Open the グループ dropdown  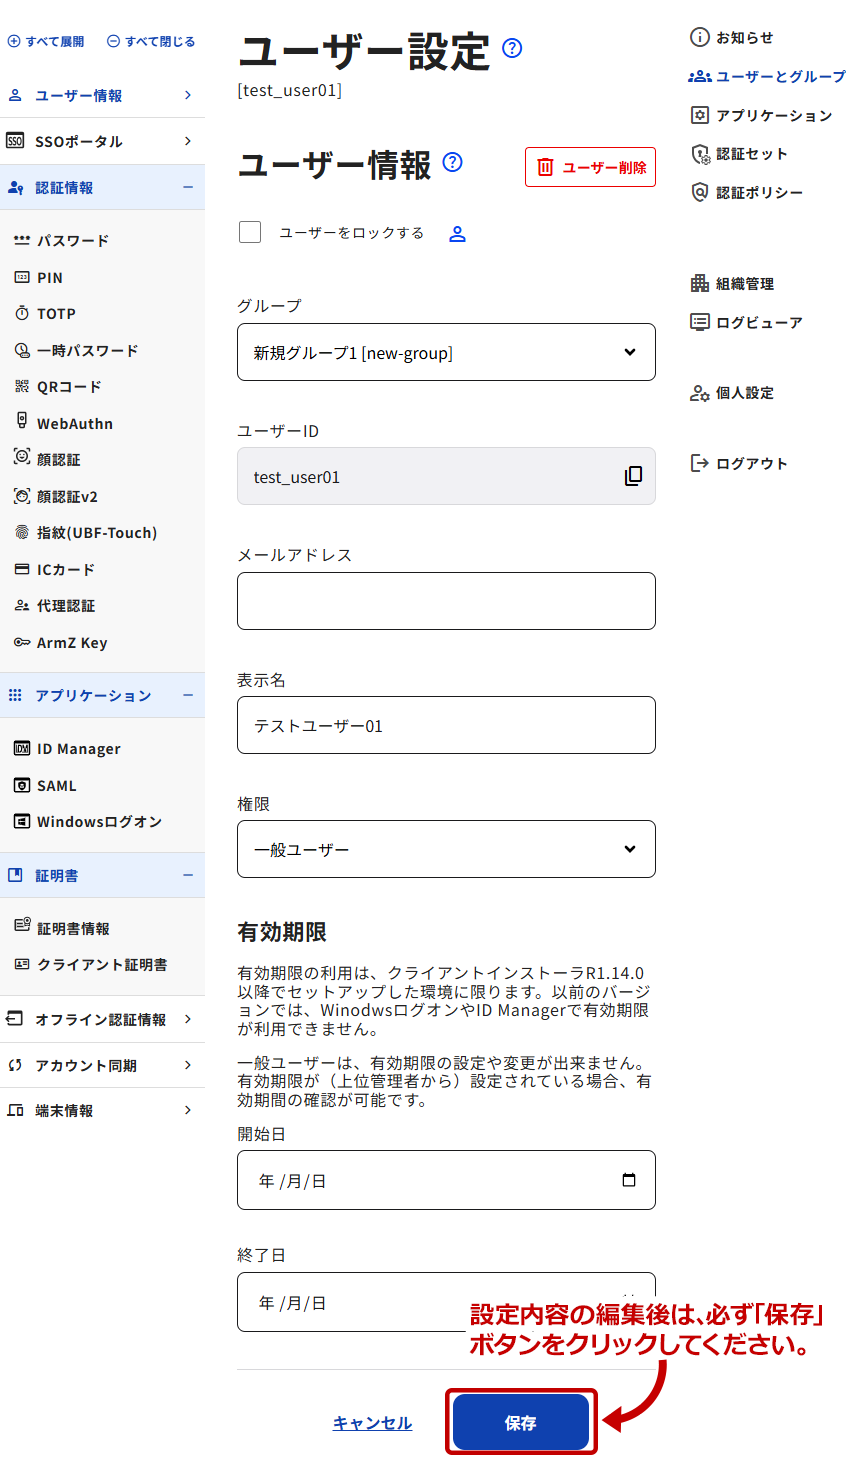pyautogui.click(x=446, y=352)
